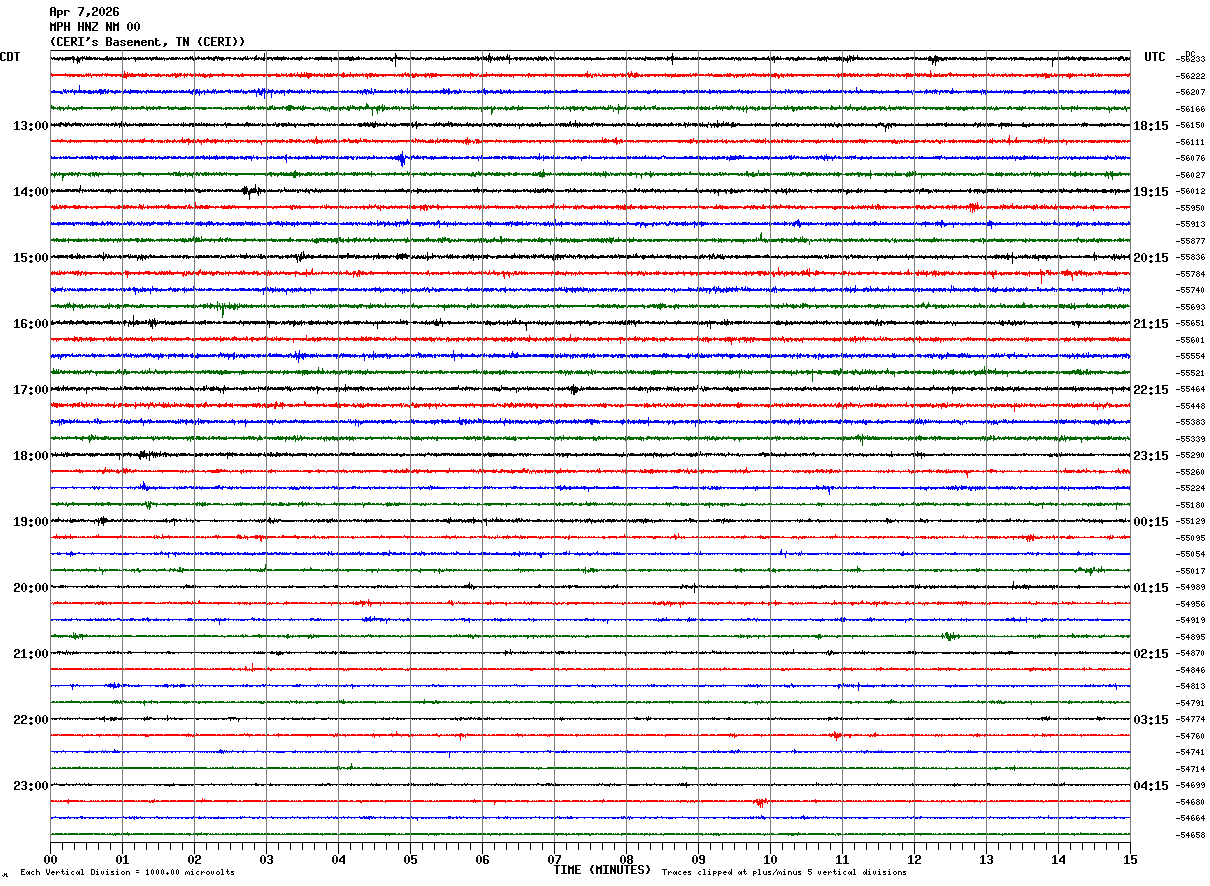1210x886 pixels.
Task: Click the UTC time label '20:15'
Action: pyautogui.click(x=1151, y=258)
